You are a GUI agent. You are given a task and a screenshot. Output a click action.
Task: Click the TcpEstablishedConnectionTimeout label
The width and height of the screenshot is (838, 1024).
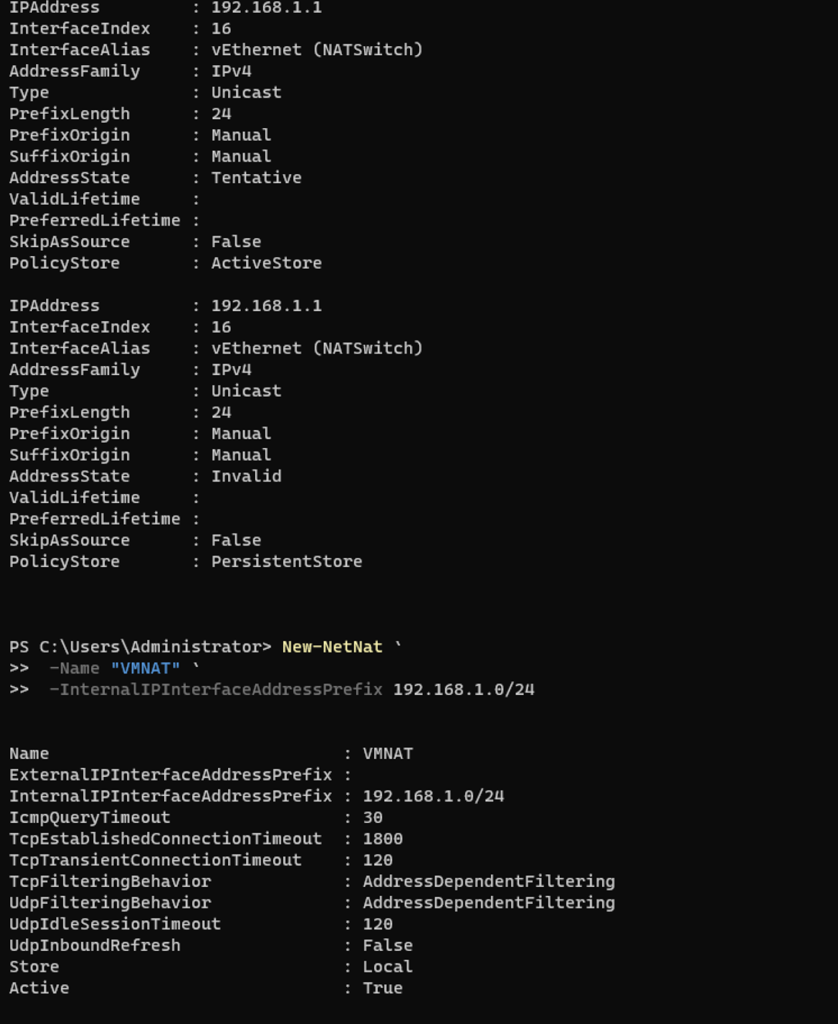pos(165,839)
